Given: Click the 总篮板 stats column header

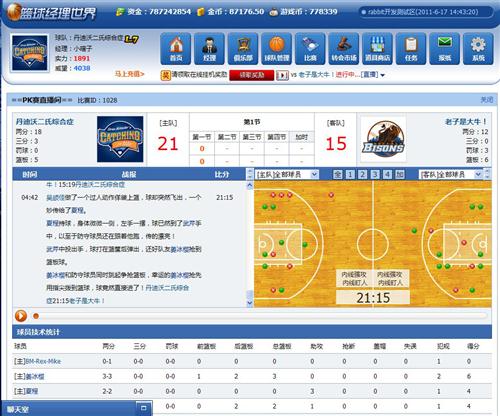Looking at the screenshot, I should tap(282, 346).
